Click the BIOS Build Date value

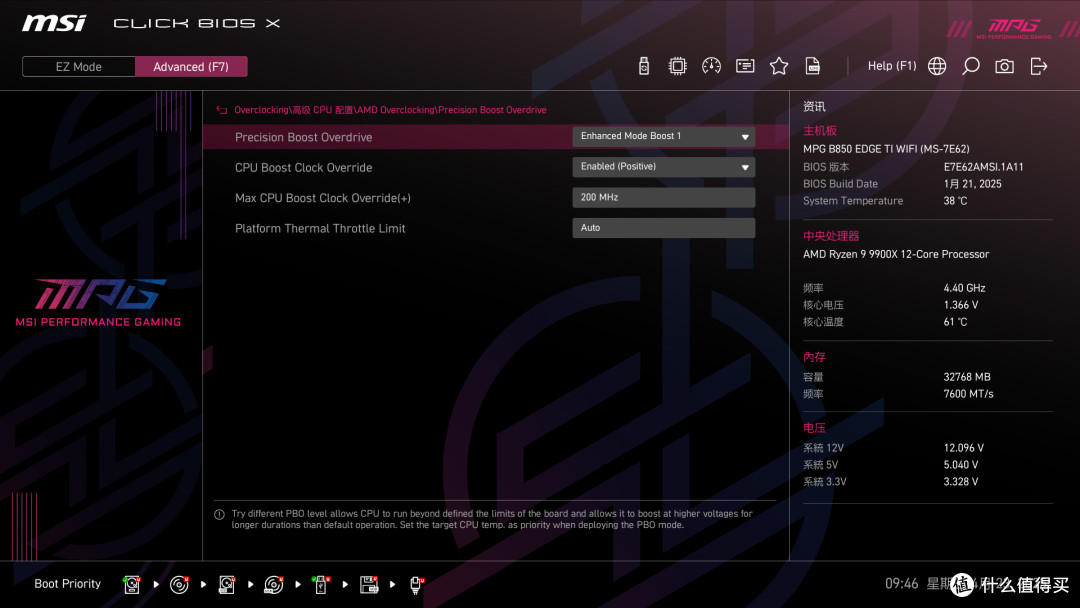click(972, 184)
